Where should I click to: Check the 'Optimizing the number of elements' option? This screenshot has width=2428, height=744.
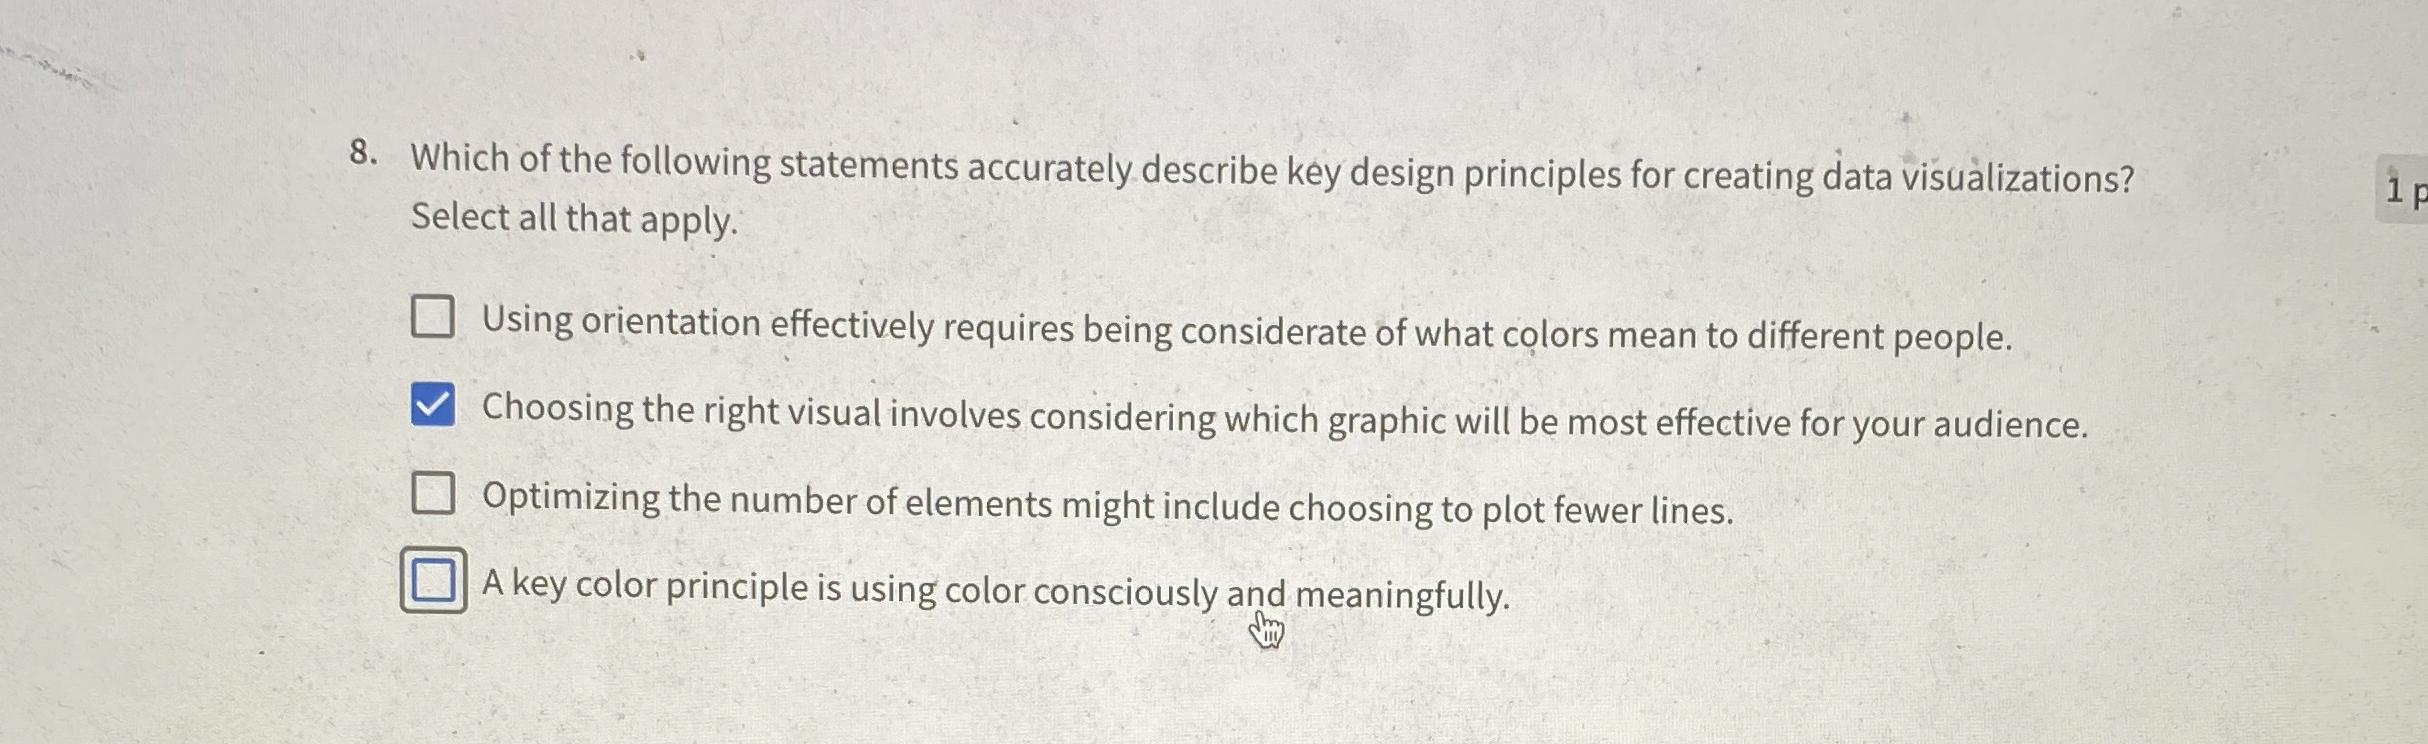(x=434, y=490)
